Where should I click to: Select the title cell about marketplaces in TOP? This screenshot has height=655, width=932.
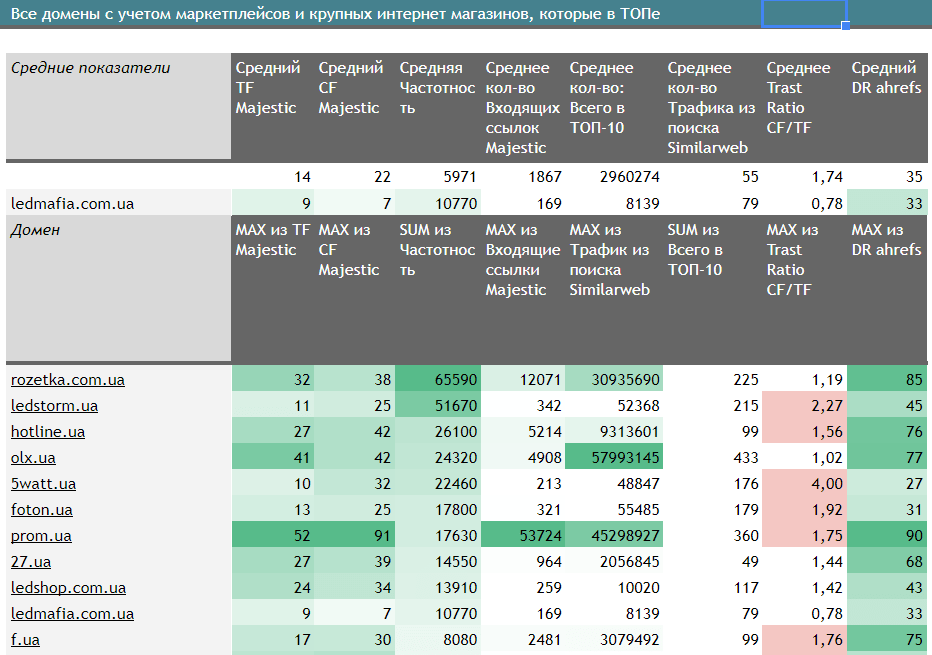[x=335, y=14]
